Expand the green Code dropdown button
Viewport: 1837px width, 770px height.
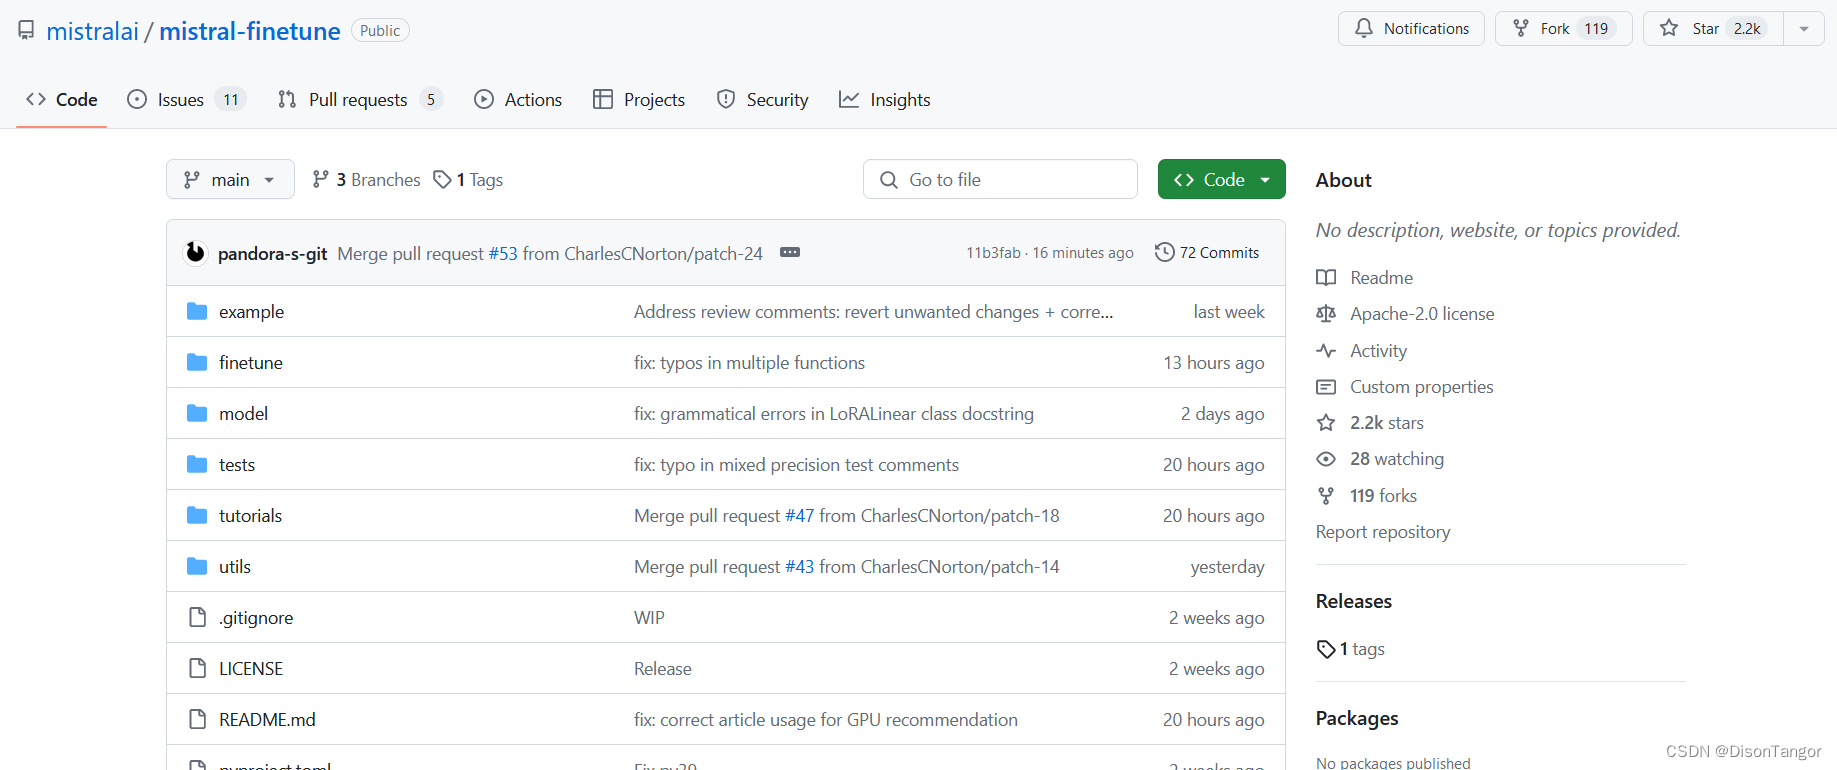pos(1222,180)
